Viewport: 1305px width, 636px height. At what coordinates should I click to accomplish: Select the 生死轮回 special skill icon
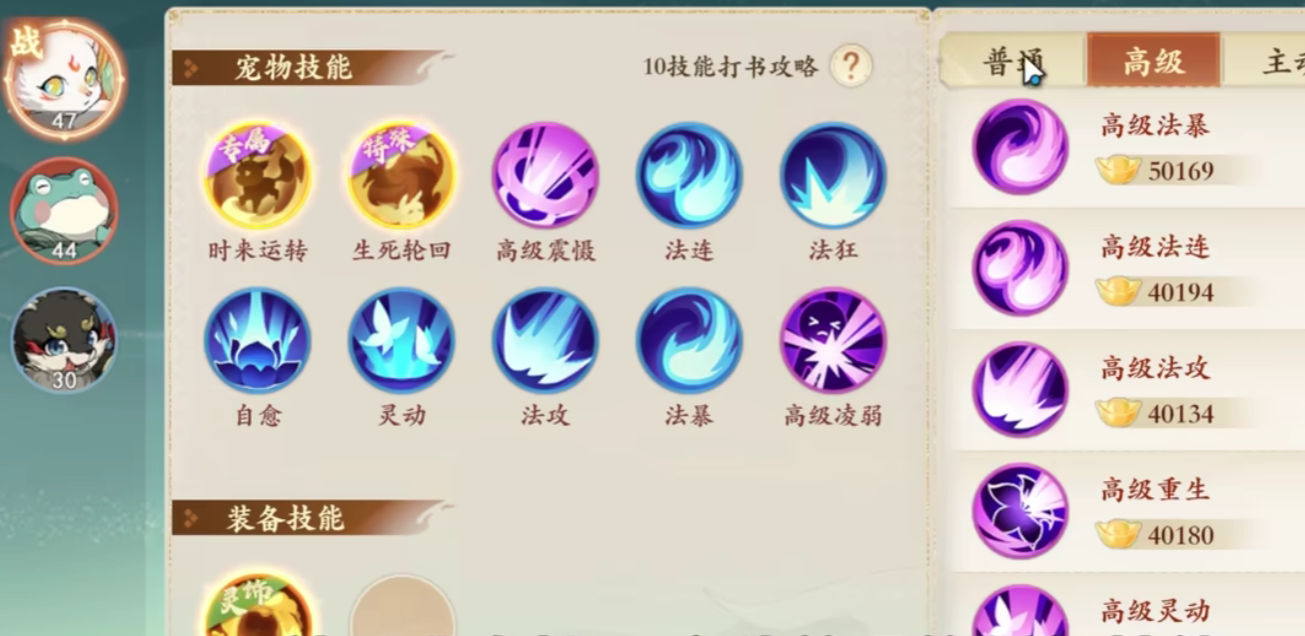[x=402, y=176]
